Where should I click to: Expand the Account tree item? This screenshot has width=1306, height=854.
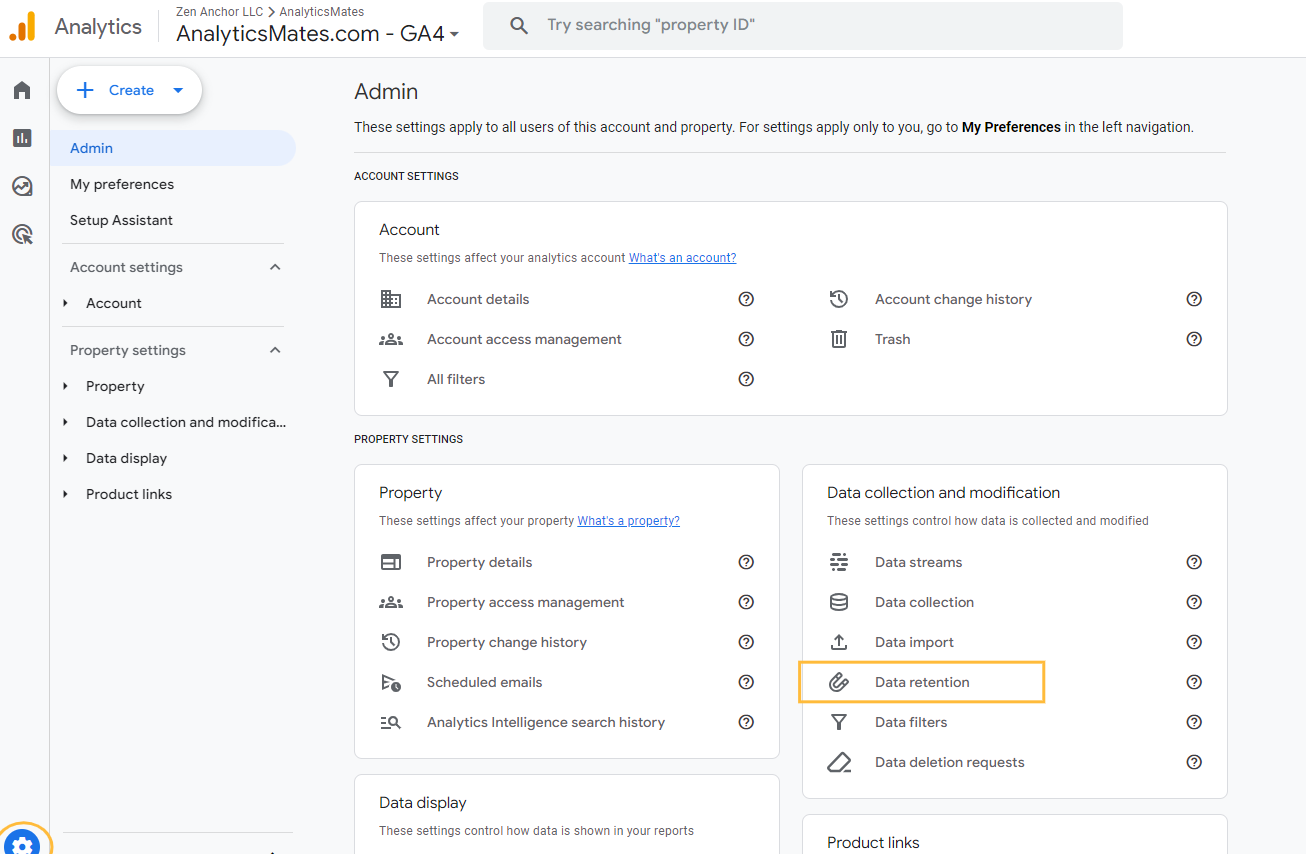65,303
